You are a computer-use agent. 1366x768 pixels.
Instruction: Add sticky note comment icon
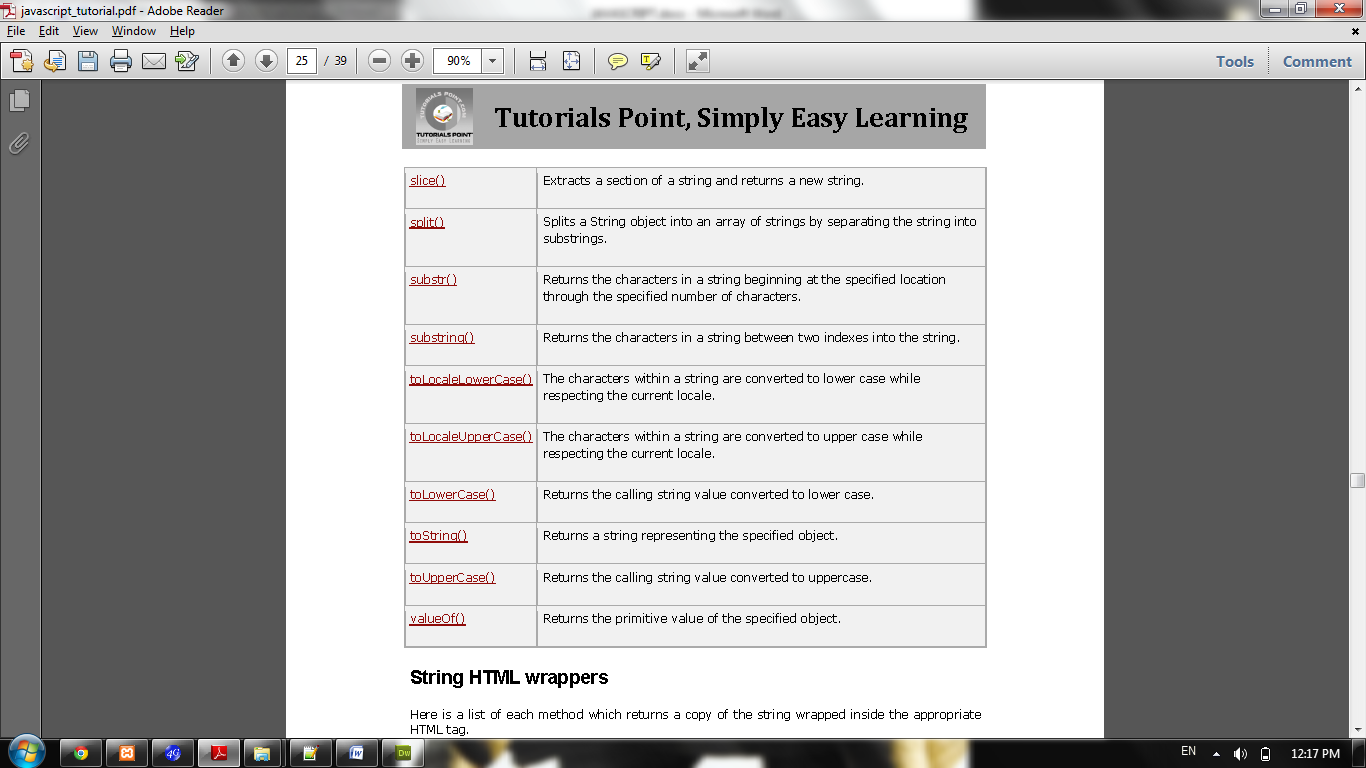(x=618, y=61)
